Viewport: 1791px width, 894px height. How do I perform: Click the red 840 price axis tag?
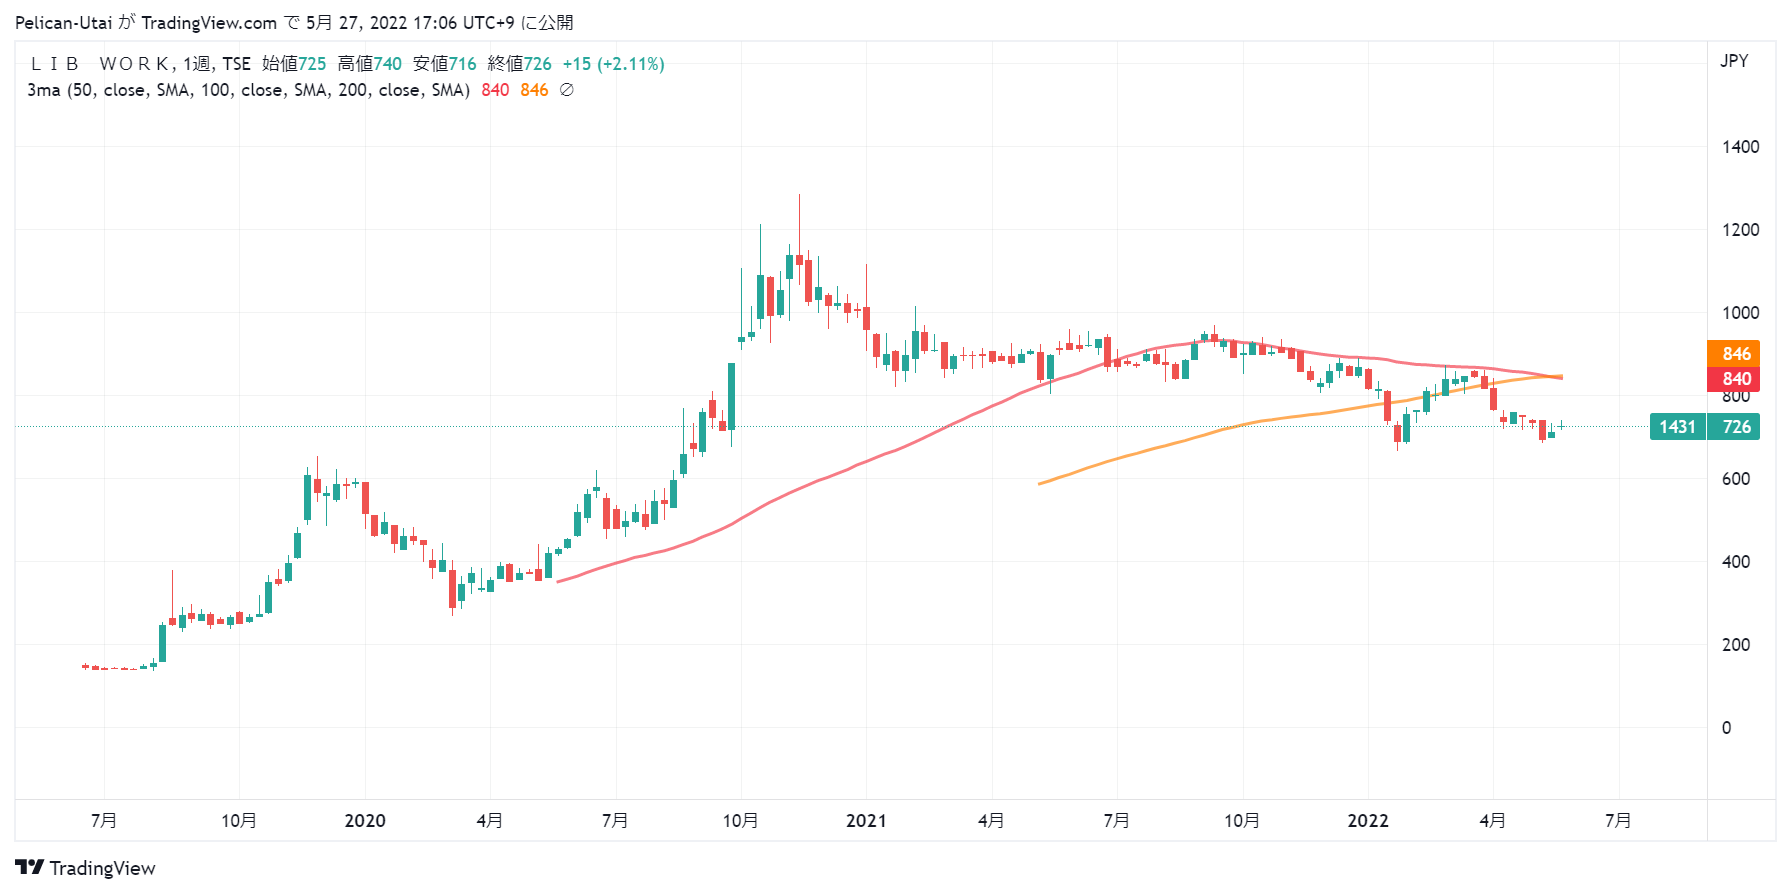(1733, 379)
